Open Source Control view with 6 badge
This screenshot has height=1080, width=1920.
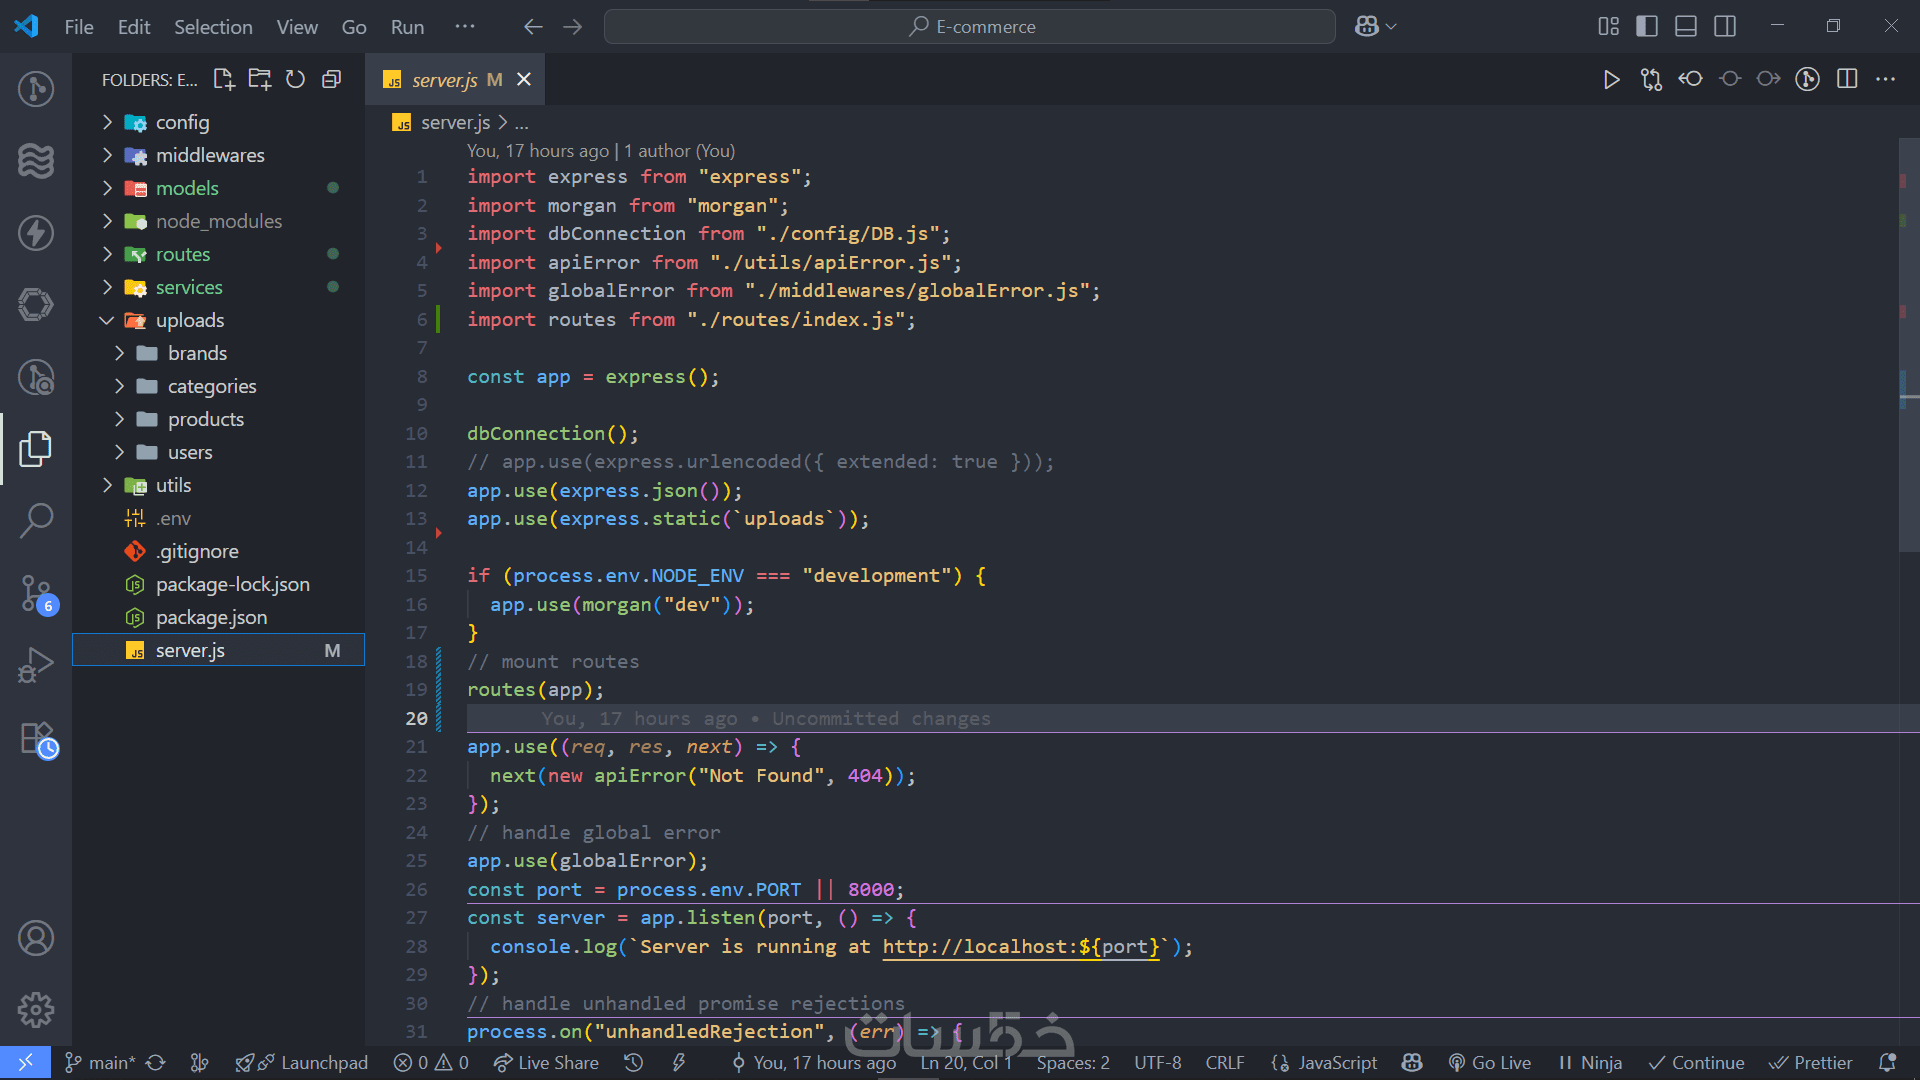[x=36, y=593]
